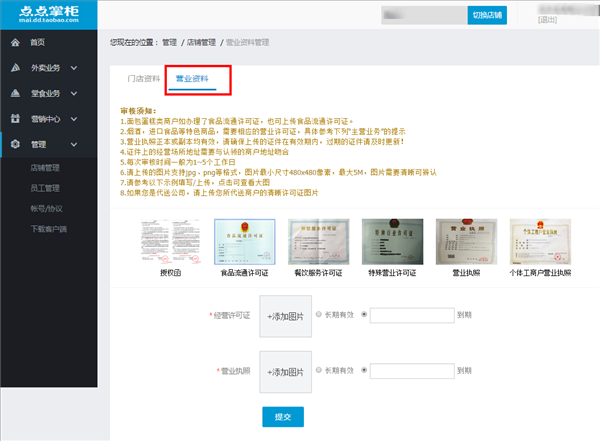Image resolution: width=600 pixels, height=441 pixels.
Task: Select 长期有效 for 经营许可证
Action: (x=319, y=314)
